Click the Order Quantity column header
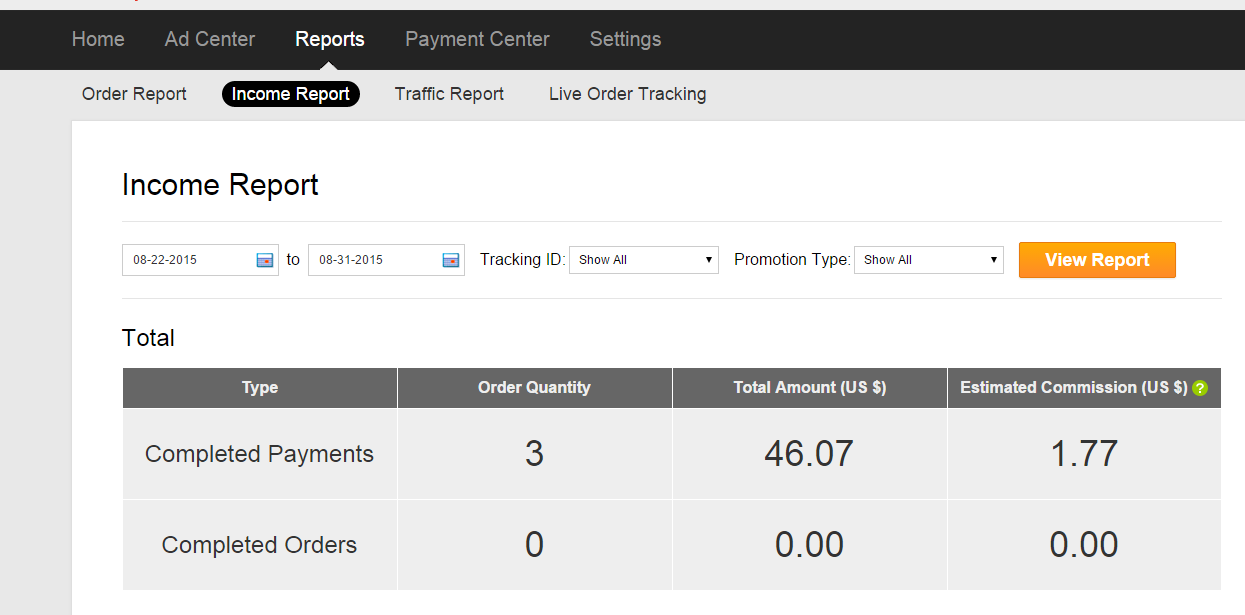Viewport: 1245px width, 615px height. [535, 388]
